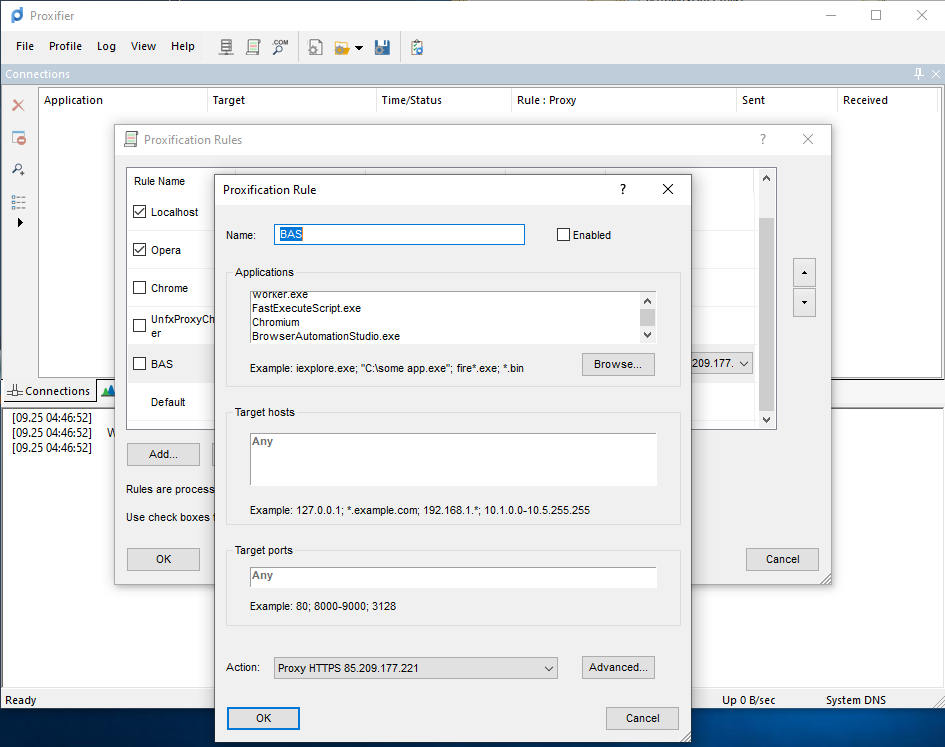Screen dimensions: 945x747
Task: Check the BAS rule checkbox
Action: (x=139, y=364)
